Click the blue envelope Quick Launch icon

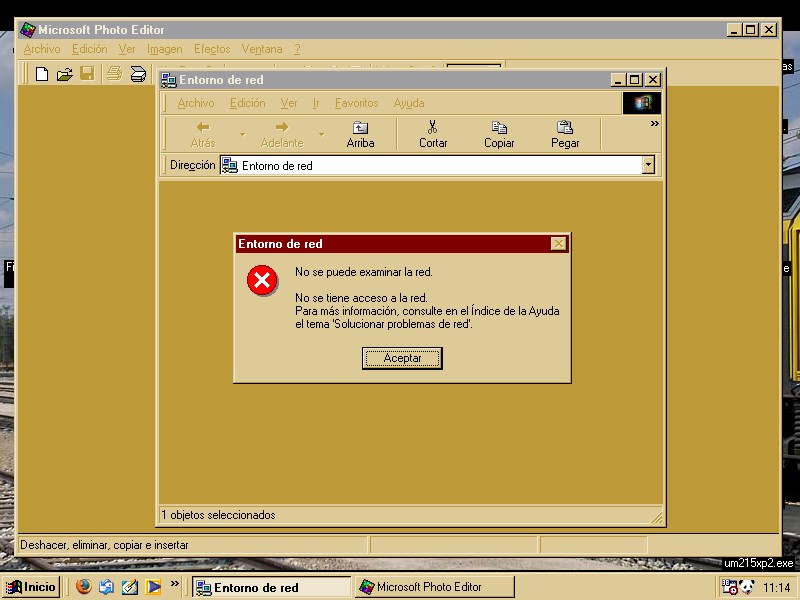click(107, 587)
